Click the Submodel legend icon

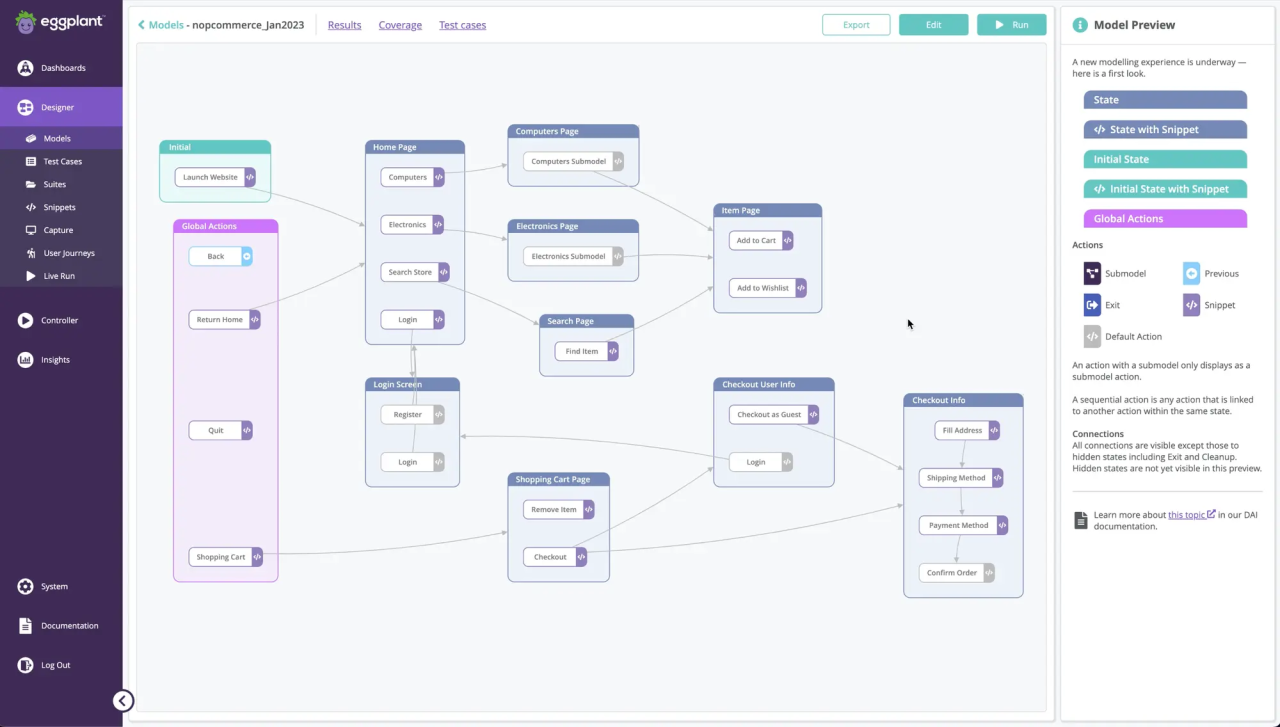pyautogui.click(x=1092, y=273)
